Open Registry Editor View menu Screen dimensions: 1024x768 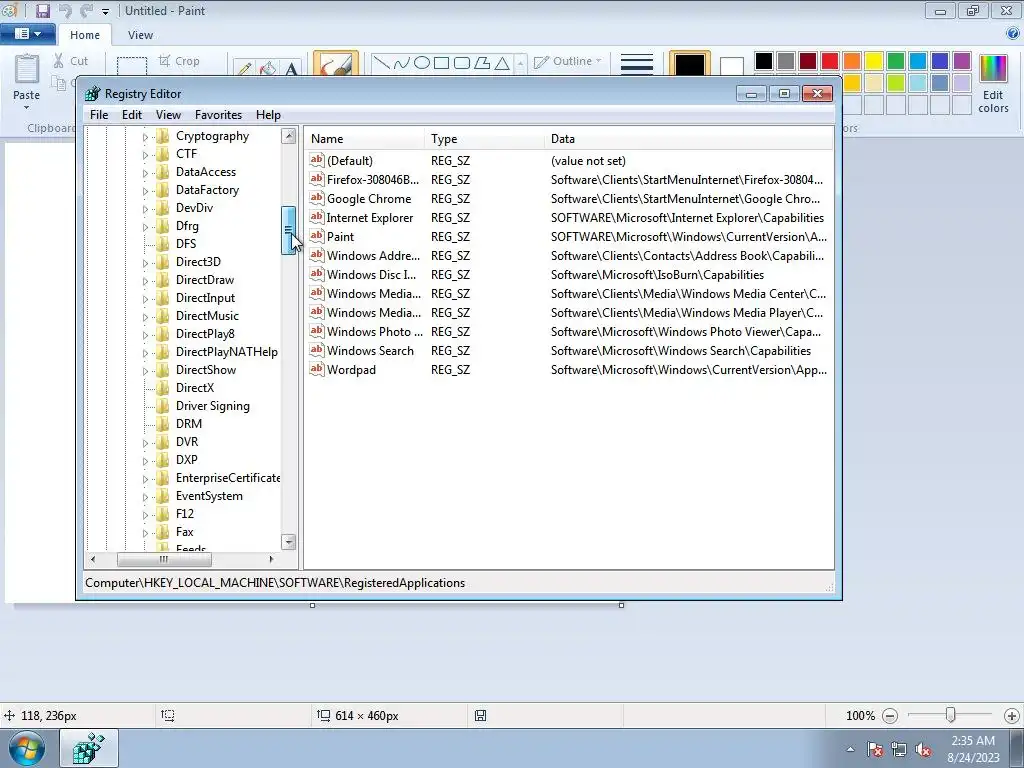(168, 115)
